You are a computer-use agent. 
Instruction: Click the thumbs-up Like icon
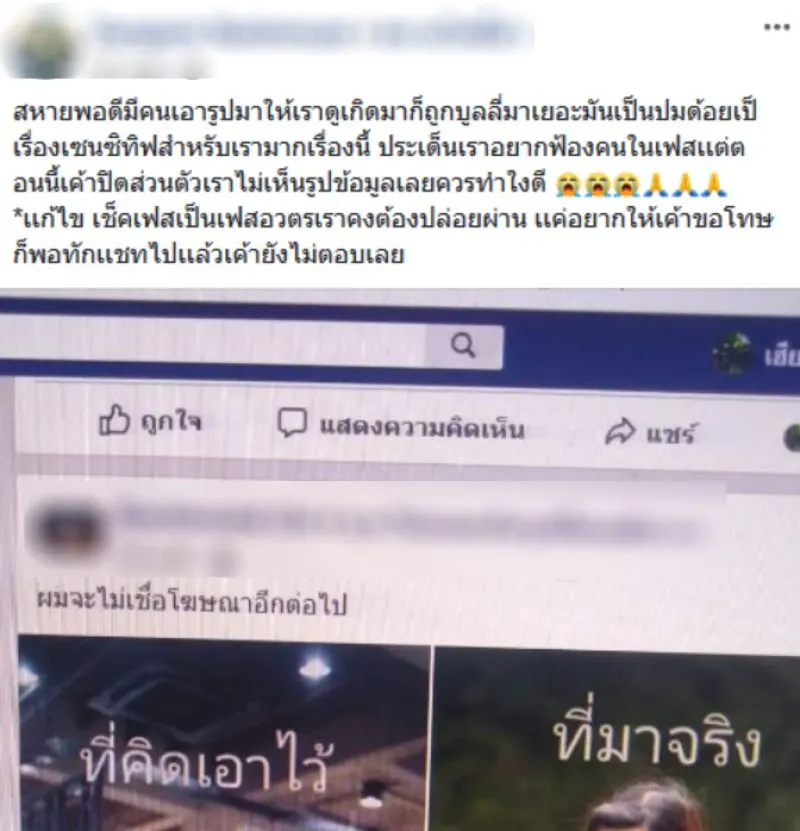pyautogui.click(x=114, y=420)
